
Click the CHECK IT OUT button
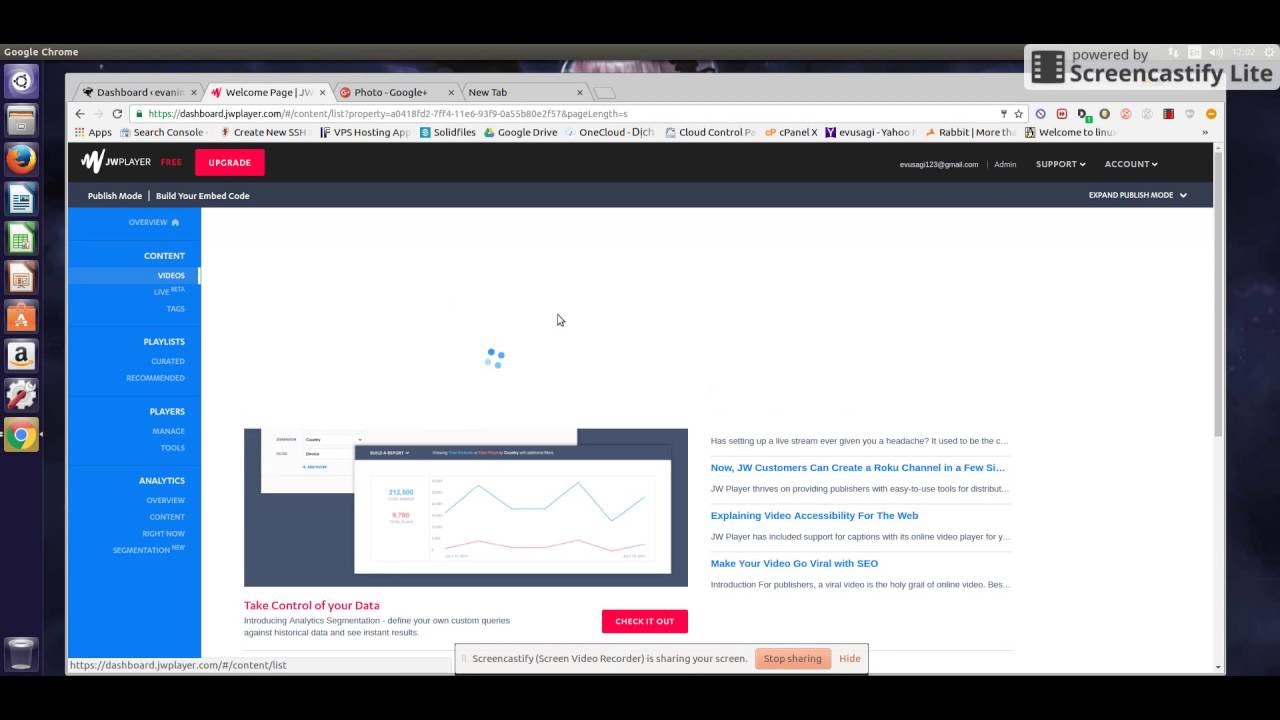tap(645, 621)
